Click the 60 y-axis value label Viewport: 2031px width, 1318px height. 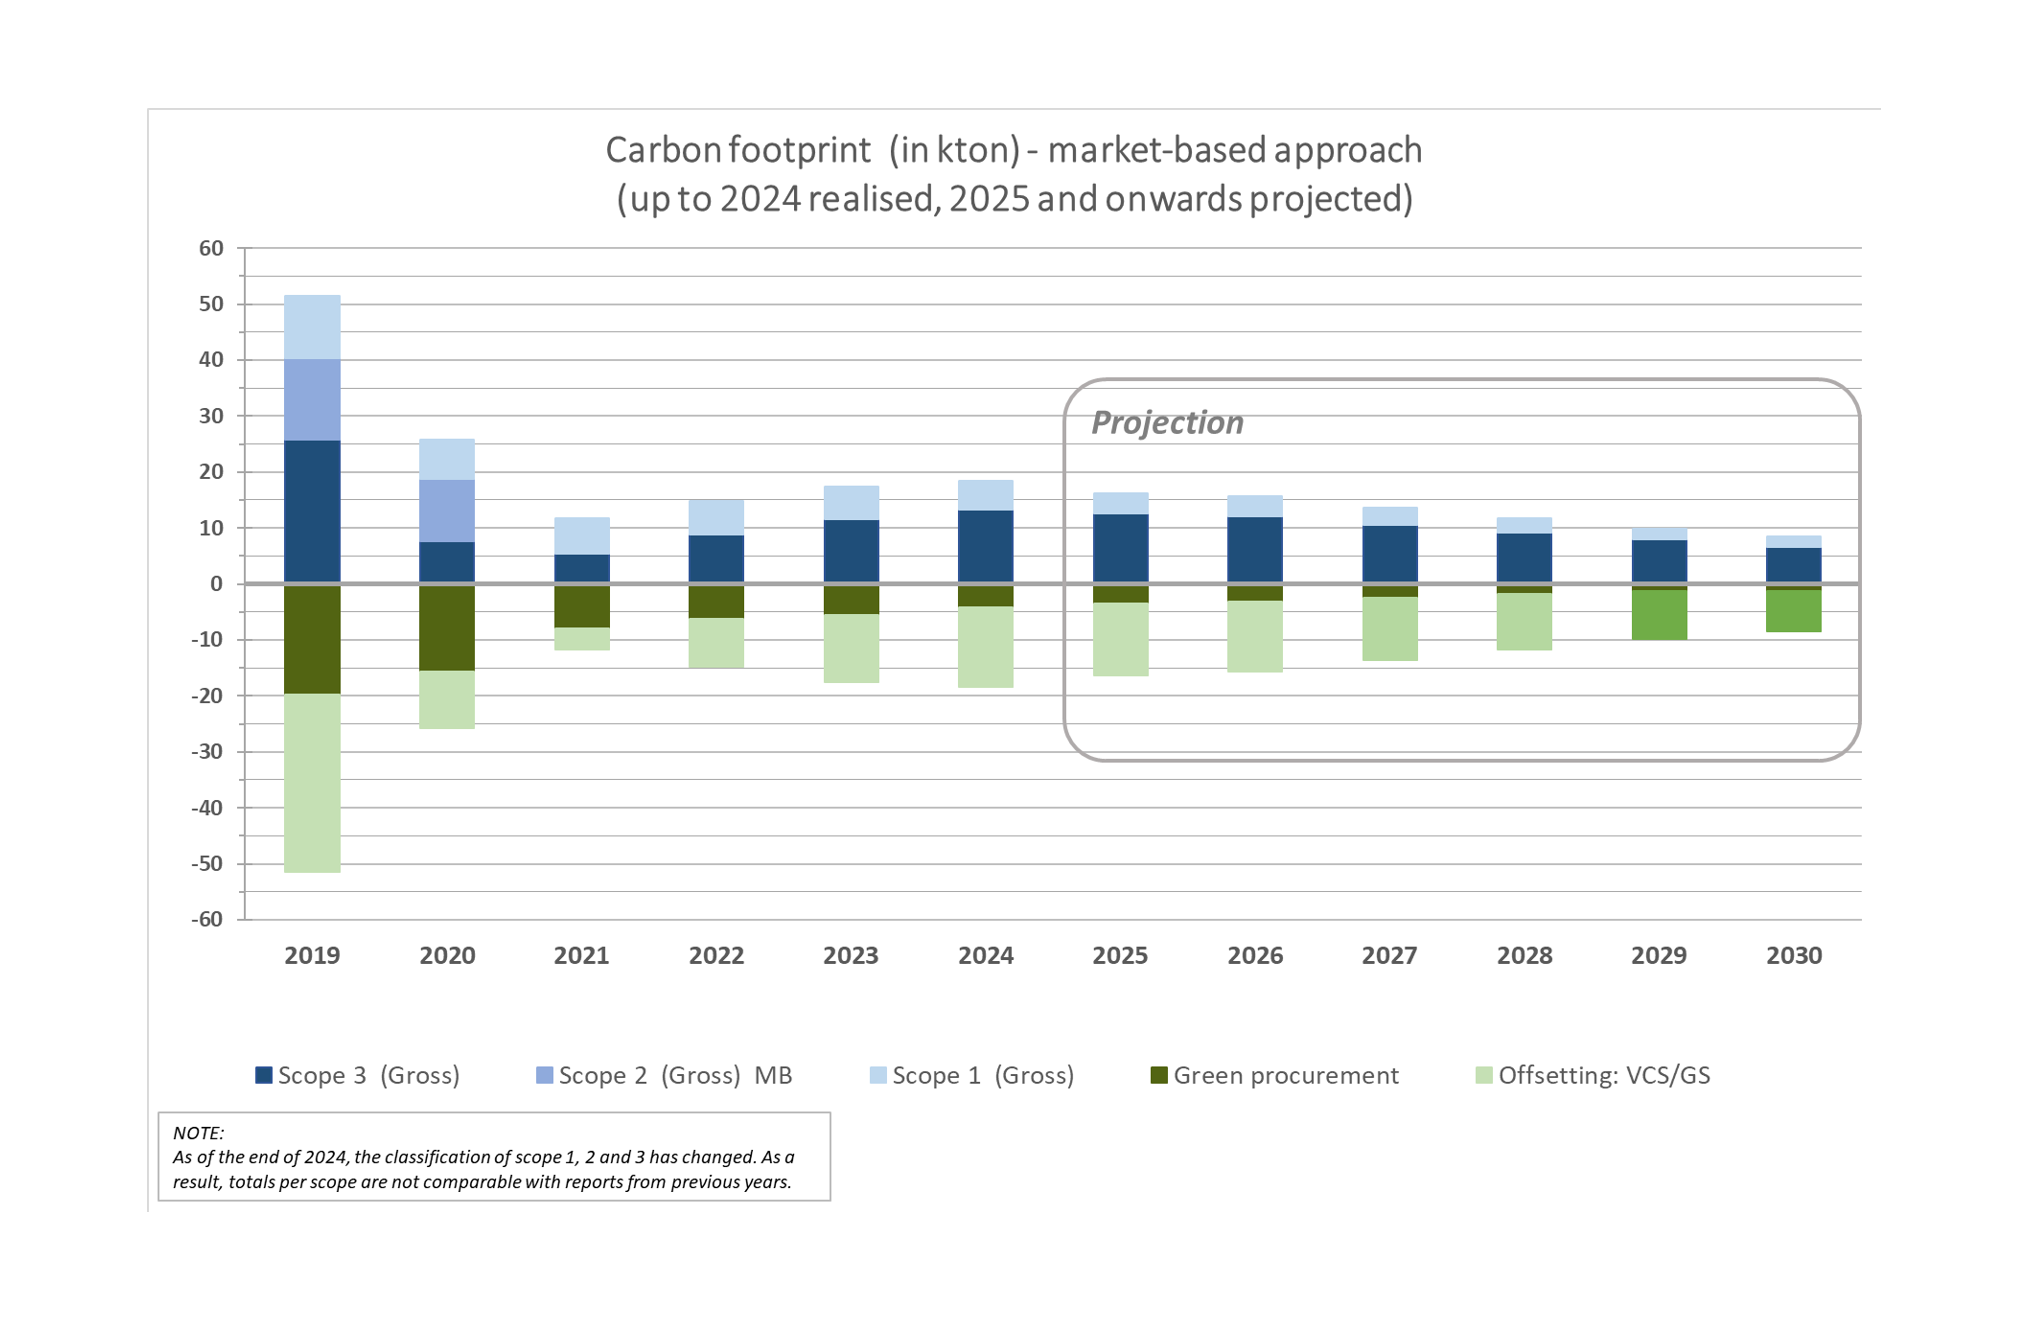pyautogui.click(x=211, y=248)
